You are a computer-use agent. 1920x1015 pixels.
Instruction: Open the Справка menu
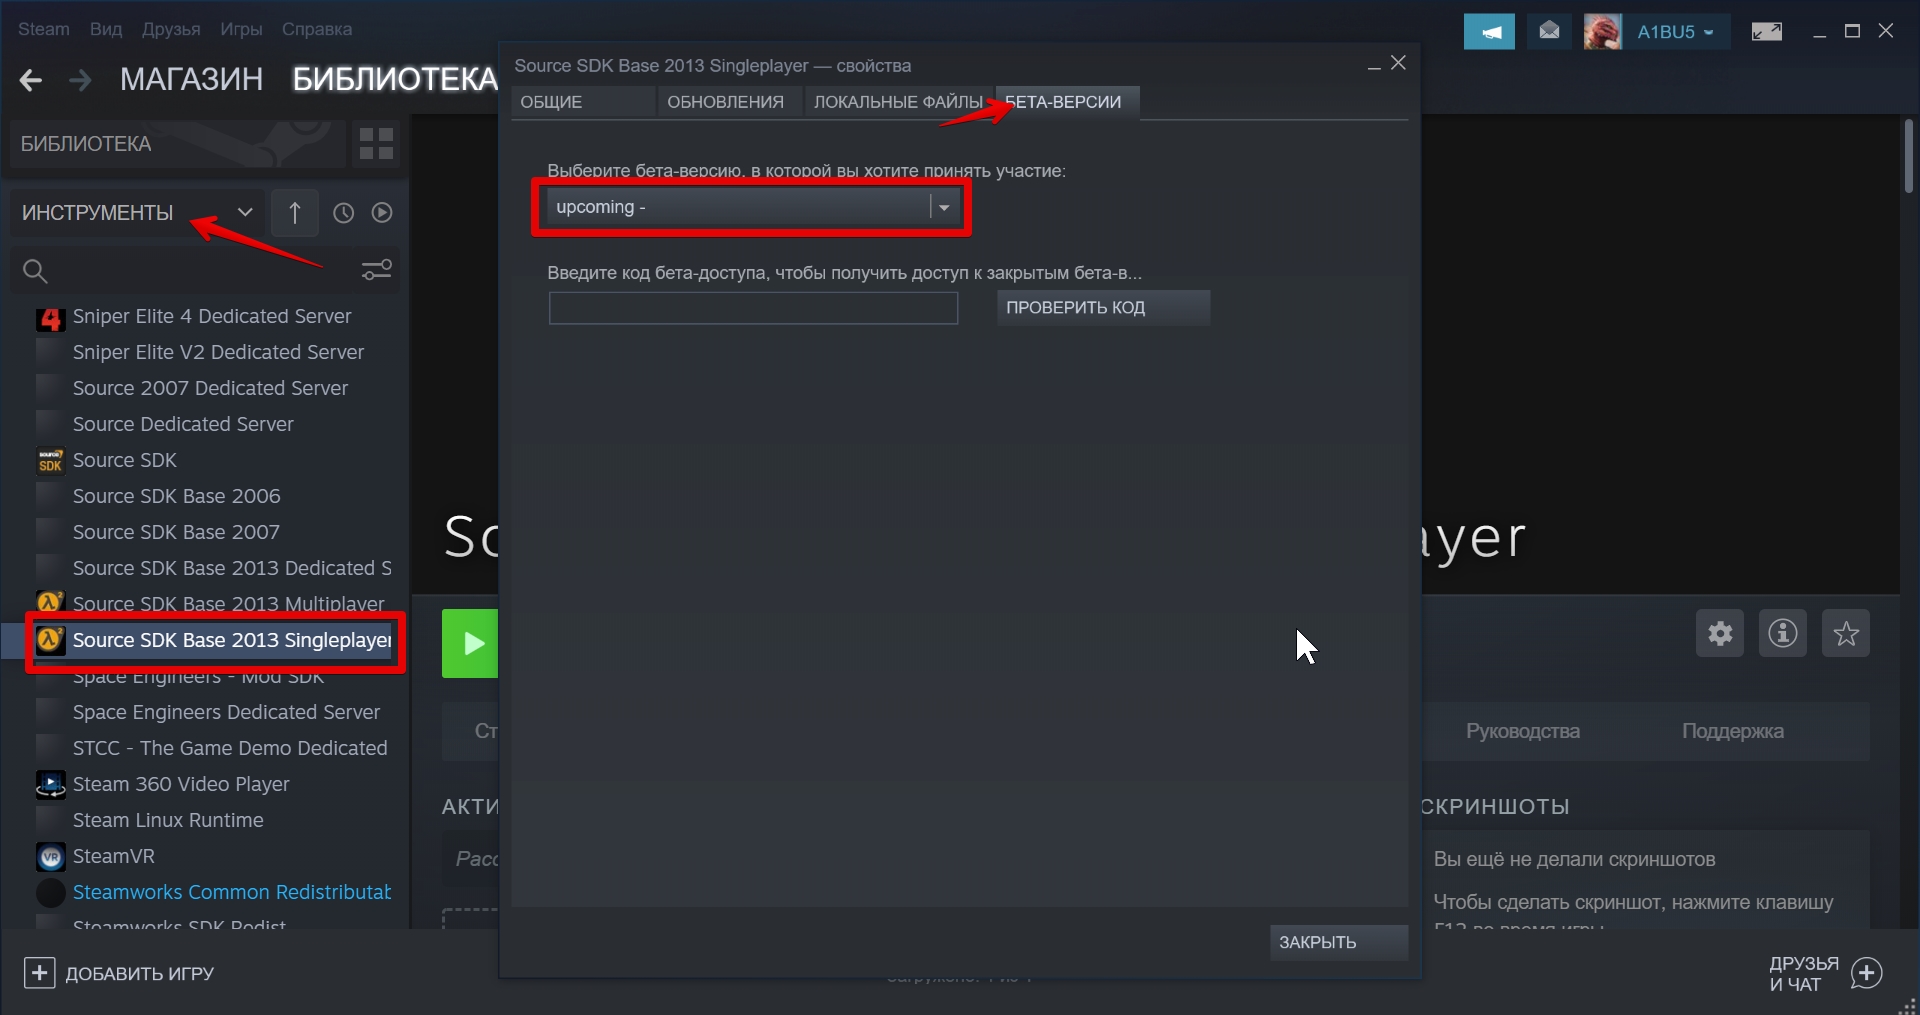click(x=317, y=29)
